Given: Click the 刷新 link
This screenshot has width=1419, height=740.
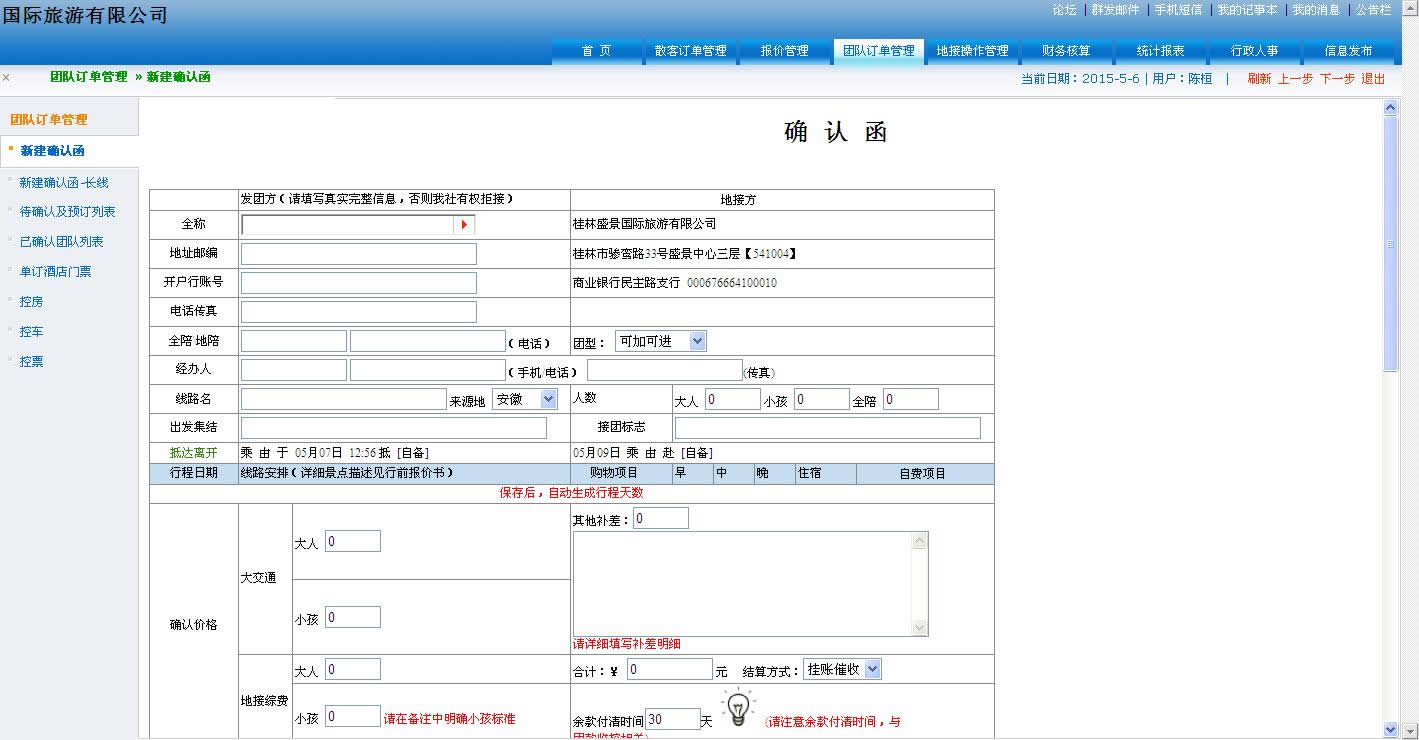Looking at the screenshot, I should tap(1259, 79).
